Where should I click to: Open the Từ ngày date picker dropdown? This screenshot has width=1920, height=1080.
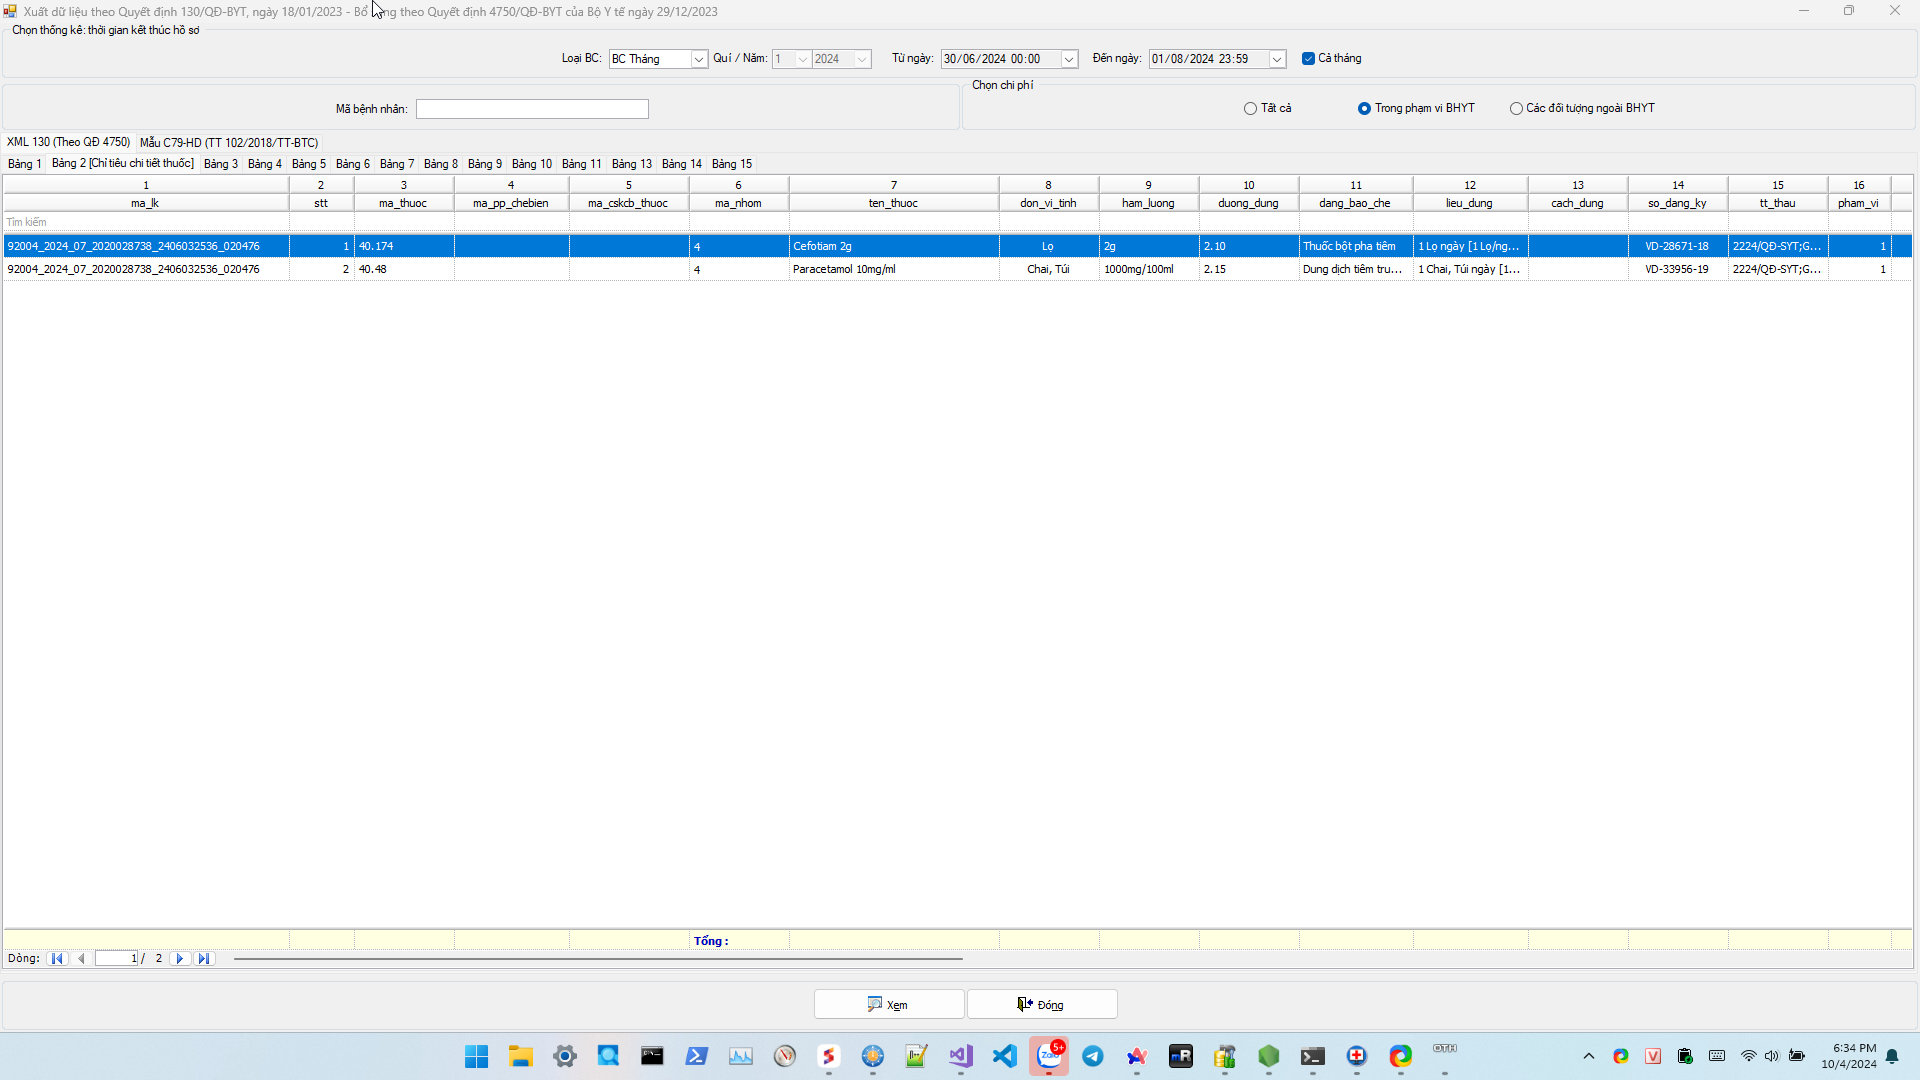[x=1068, y=60]
